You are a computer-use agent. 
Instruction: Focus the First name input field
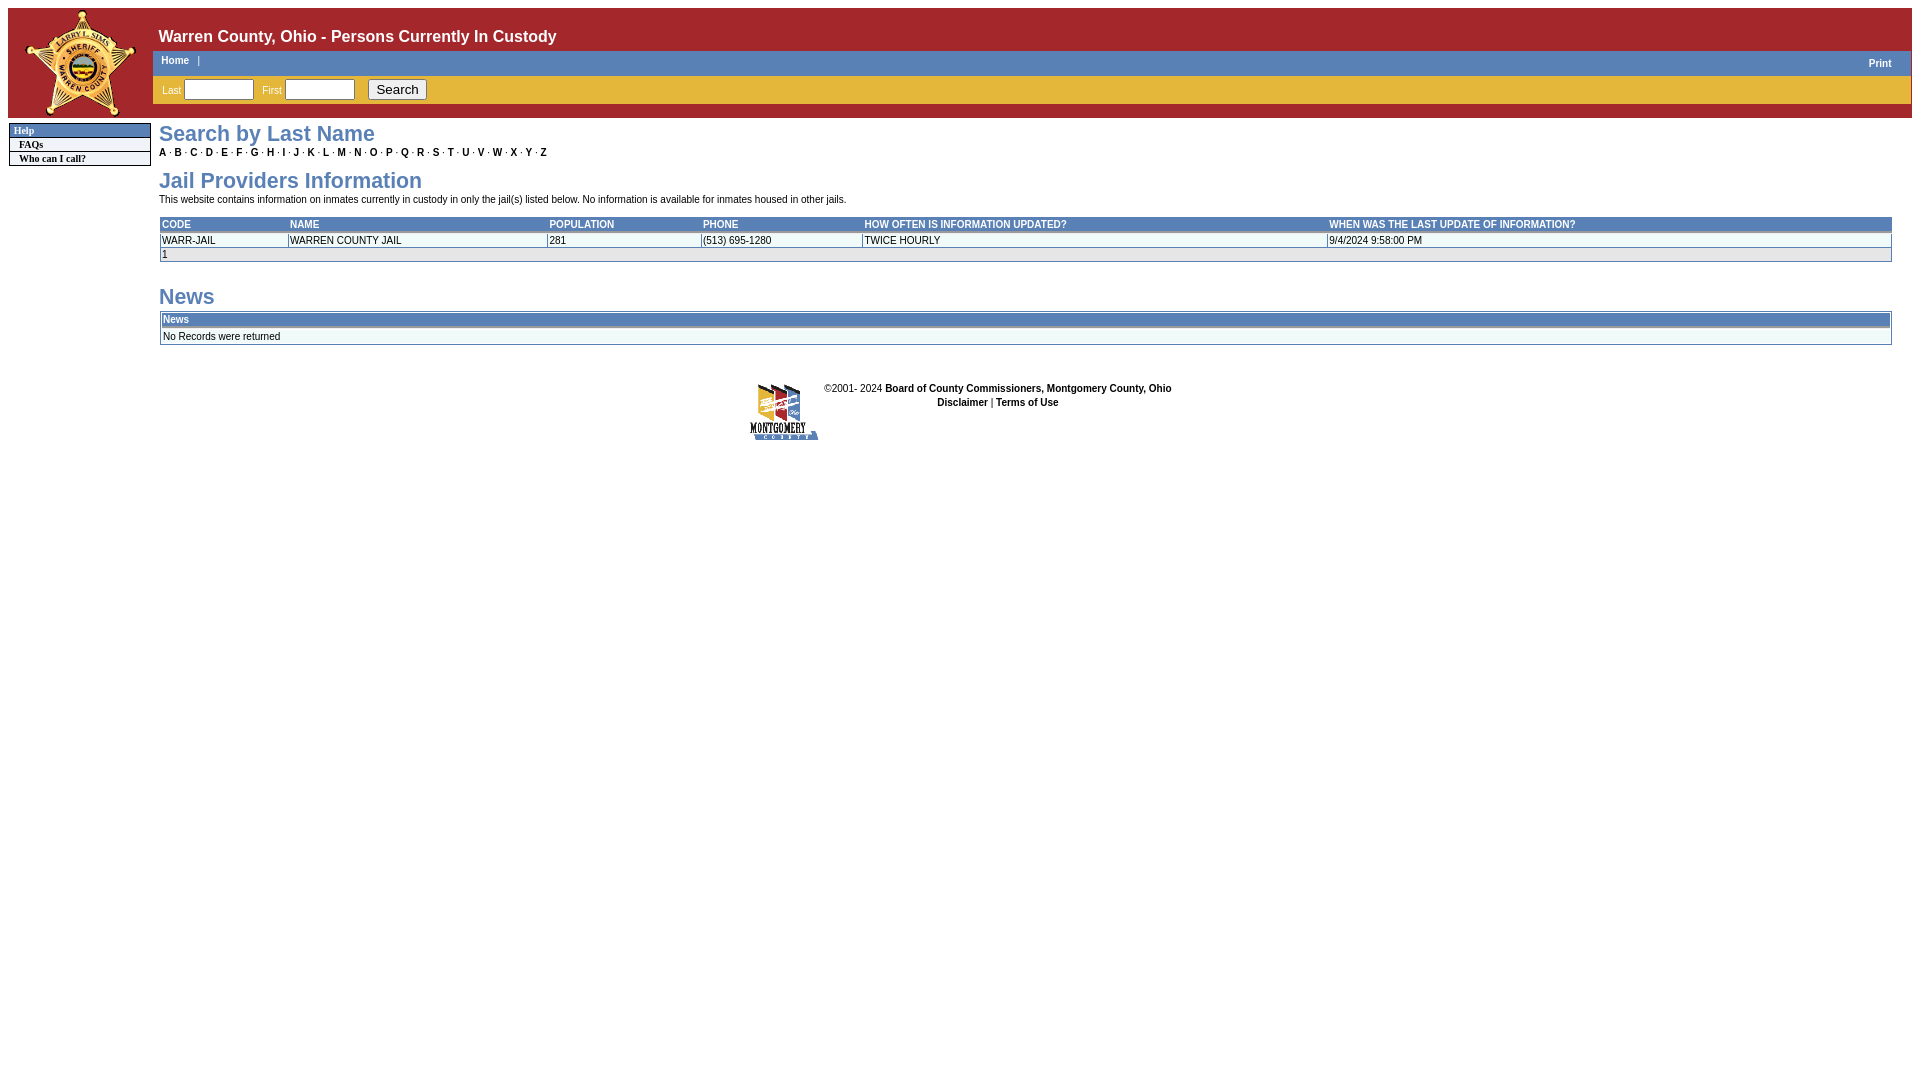(x=319, y=90)
